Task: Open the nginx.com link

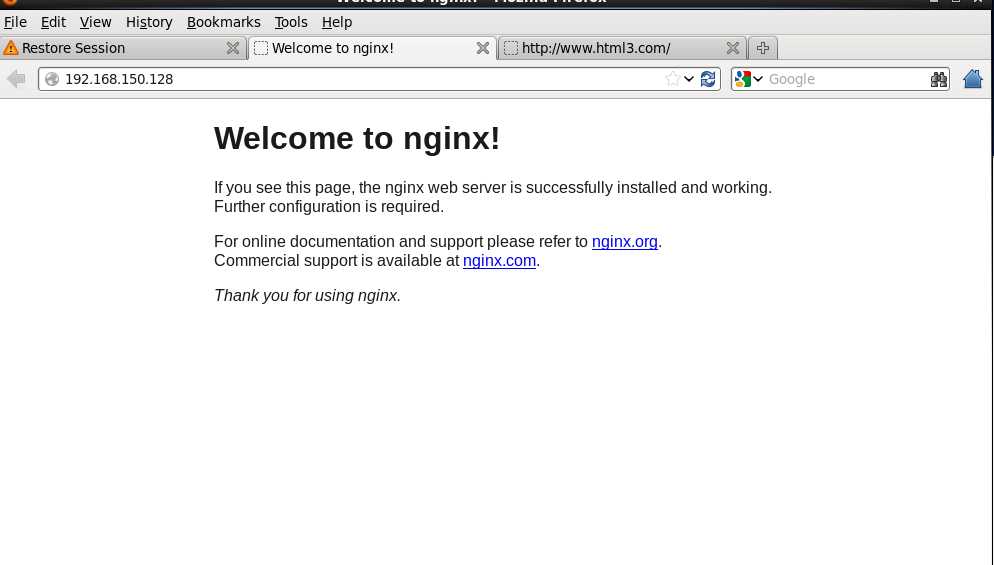Action: pyautogui.click(x=500, y=261)
